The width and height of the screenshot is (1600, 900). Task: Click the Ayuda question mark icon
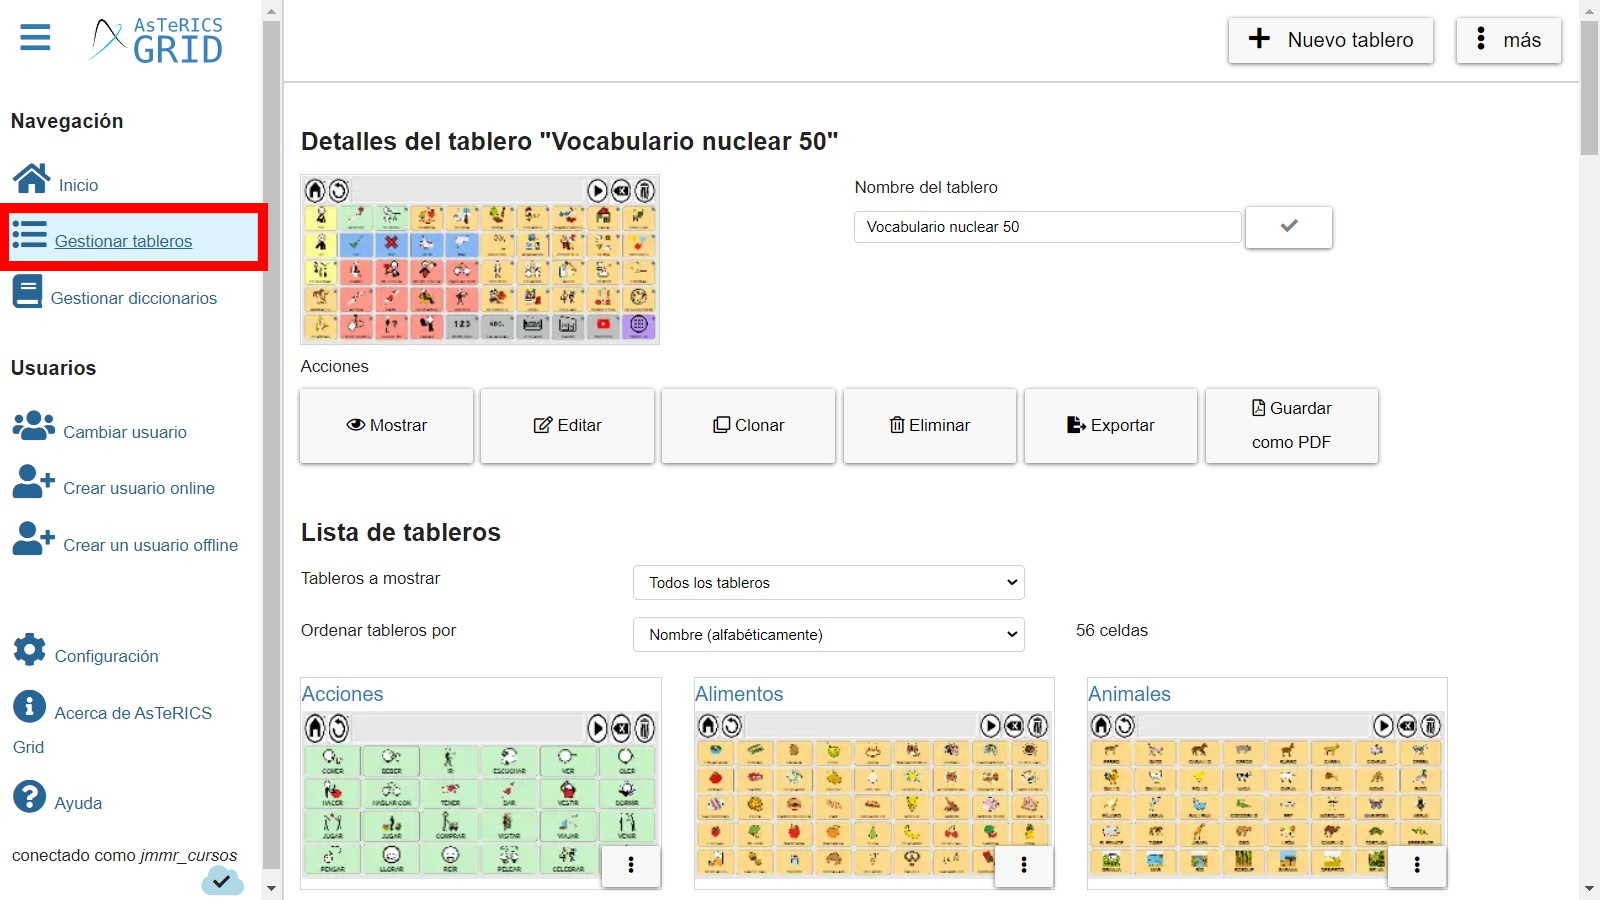click(29, 796)
